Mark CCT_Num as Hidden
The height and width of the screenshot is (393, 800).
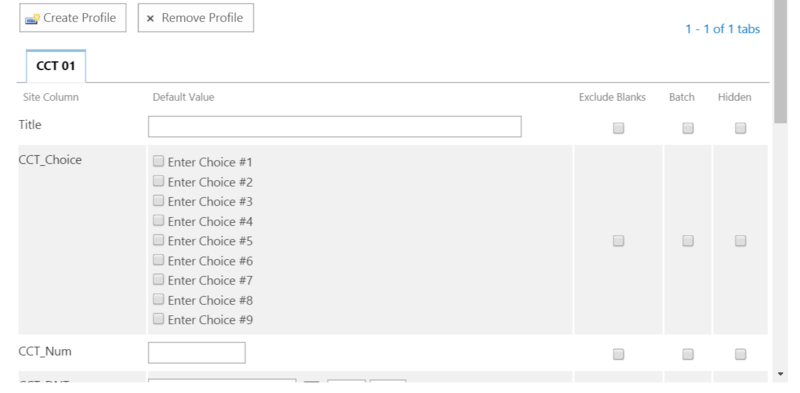(740, 354)
